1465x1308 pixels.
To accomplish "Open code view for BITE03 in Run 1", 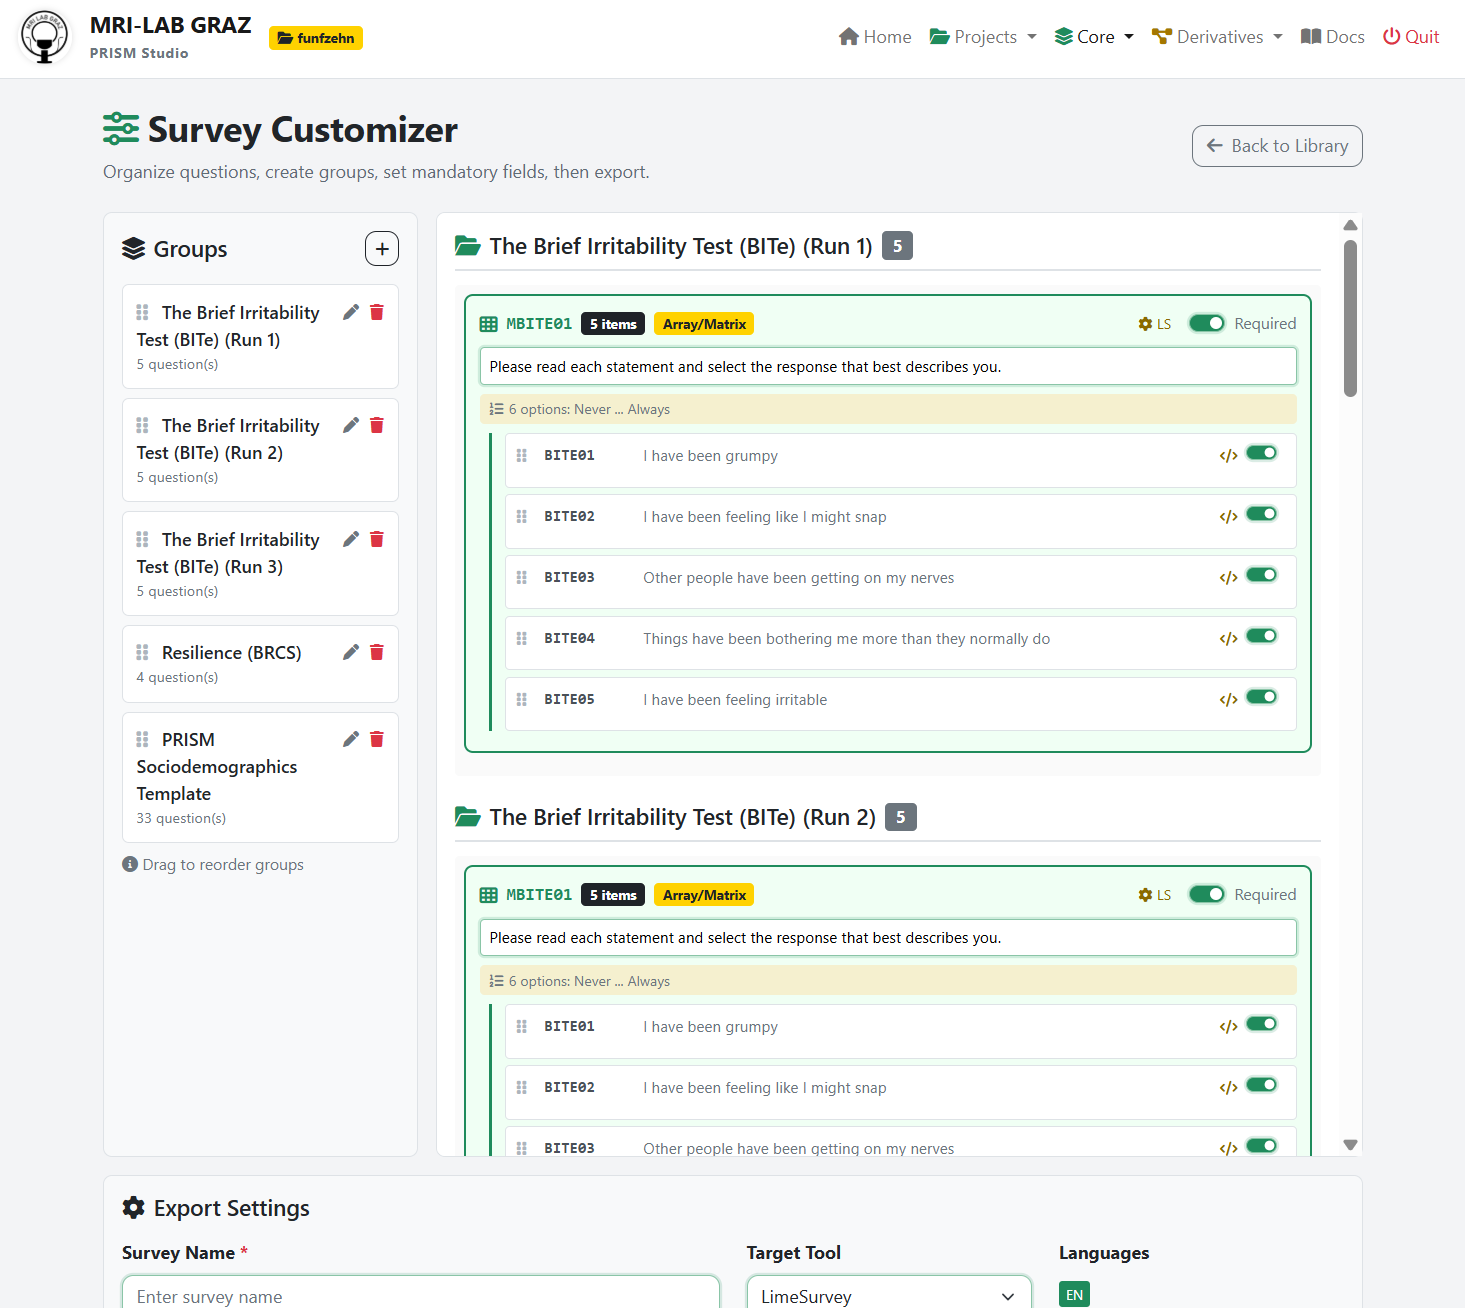I will point(1228,578).
